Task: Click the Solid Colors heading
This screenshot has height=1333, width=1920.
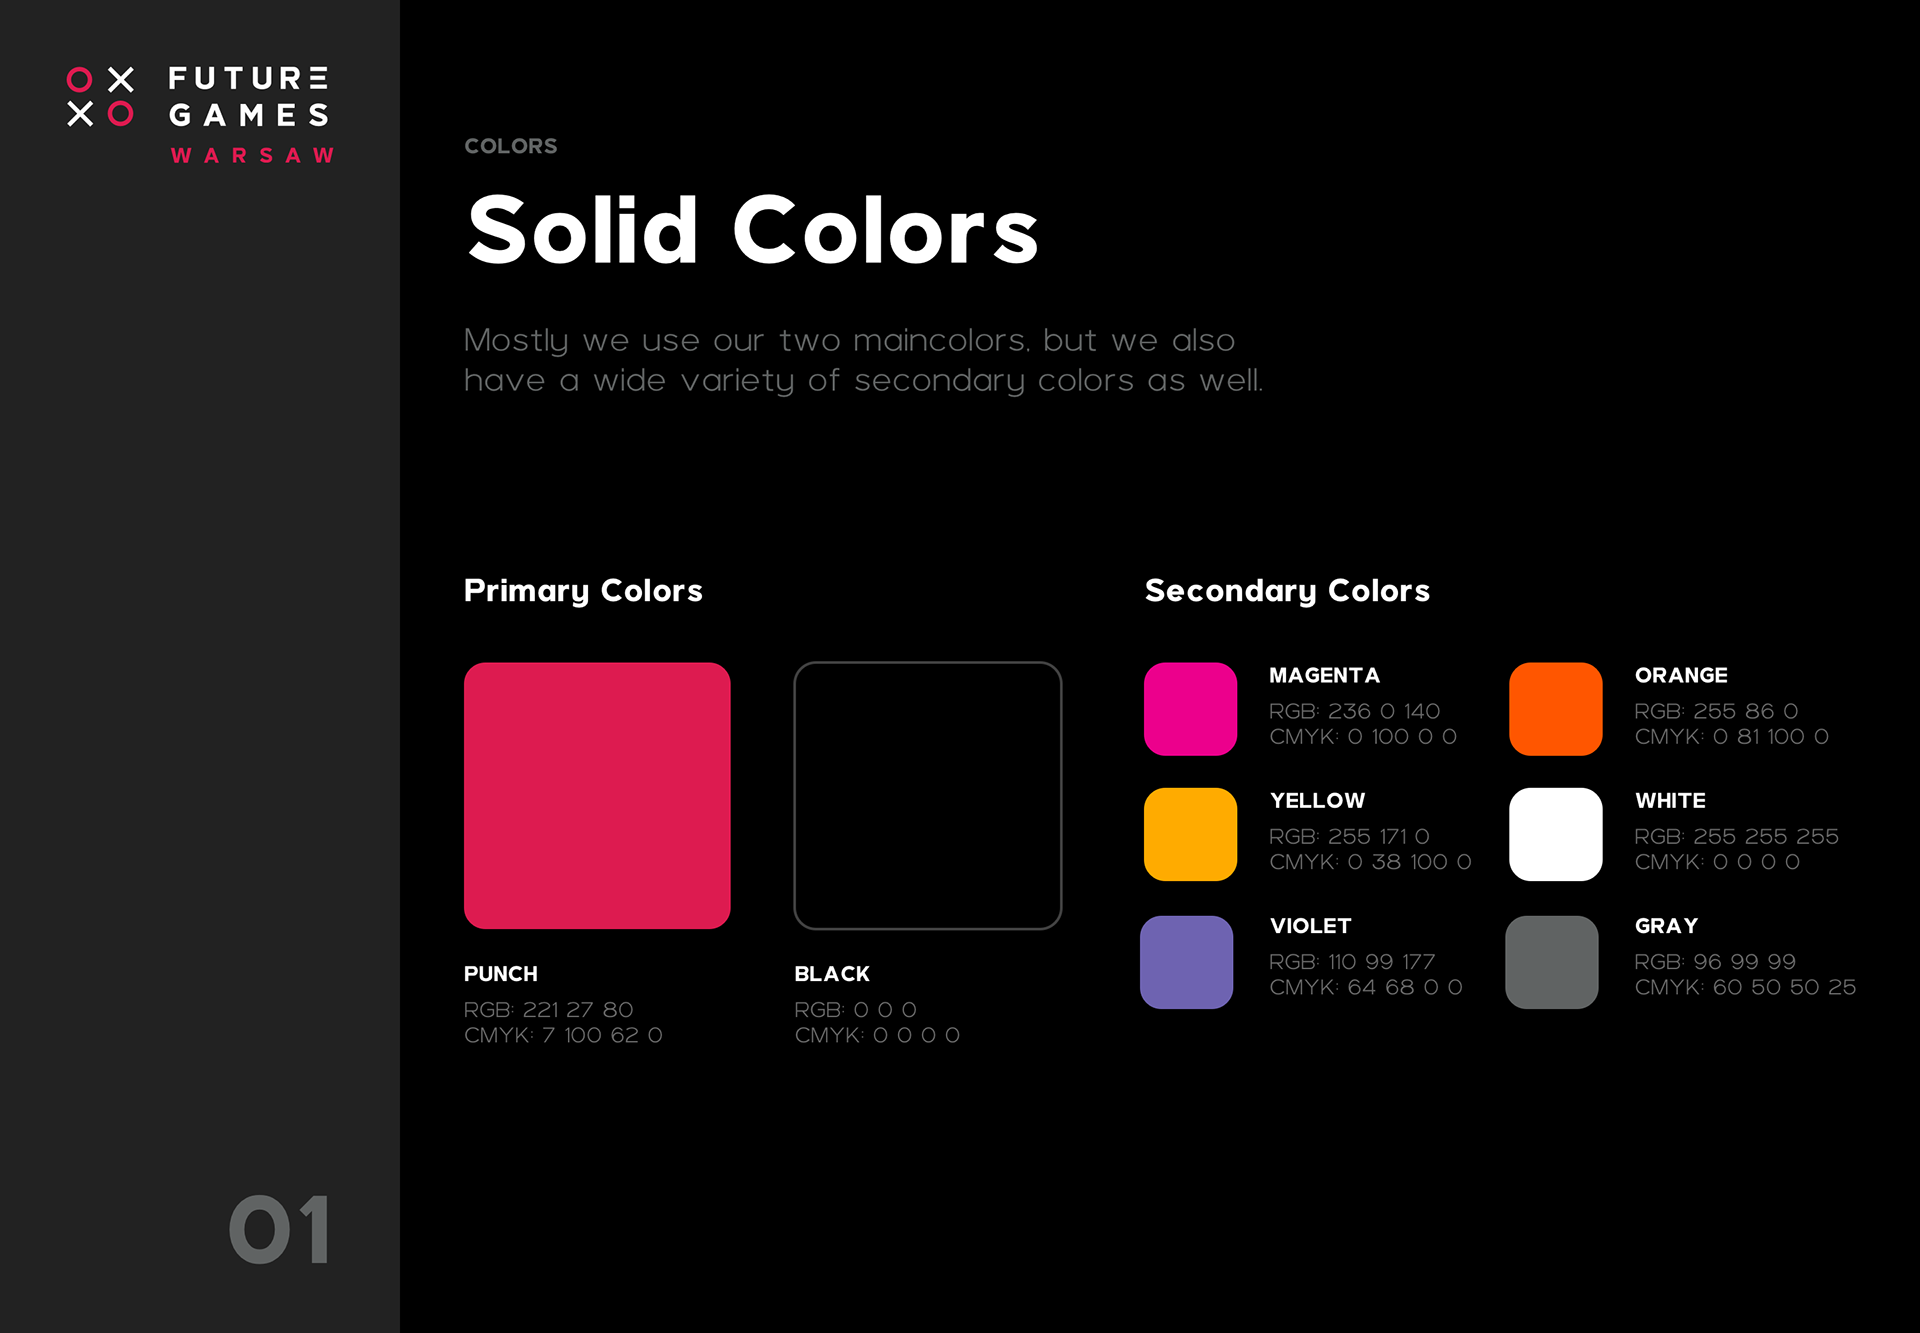Action: tap(752, 231)
